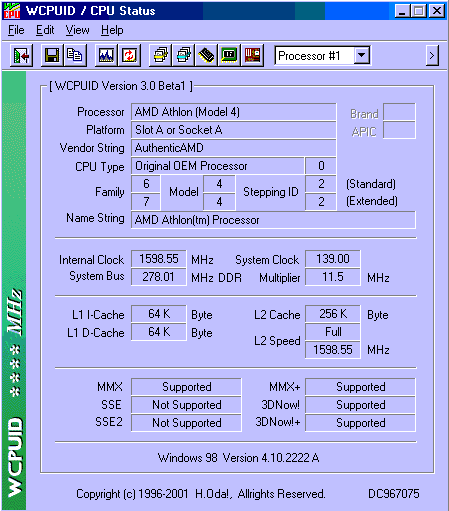Click the L1 D-Cache 64 K value
This screenshot has width=449, height=511.
click(159, 332)
